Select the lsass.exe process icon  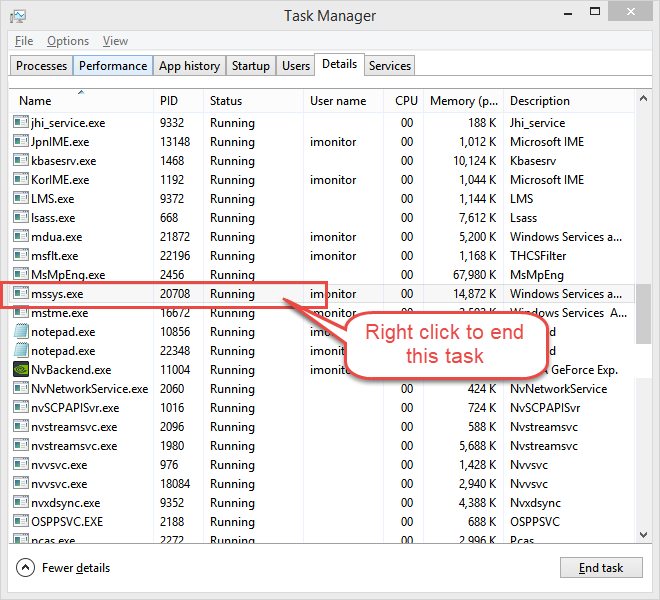(21, 218)
